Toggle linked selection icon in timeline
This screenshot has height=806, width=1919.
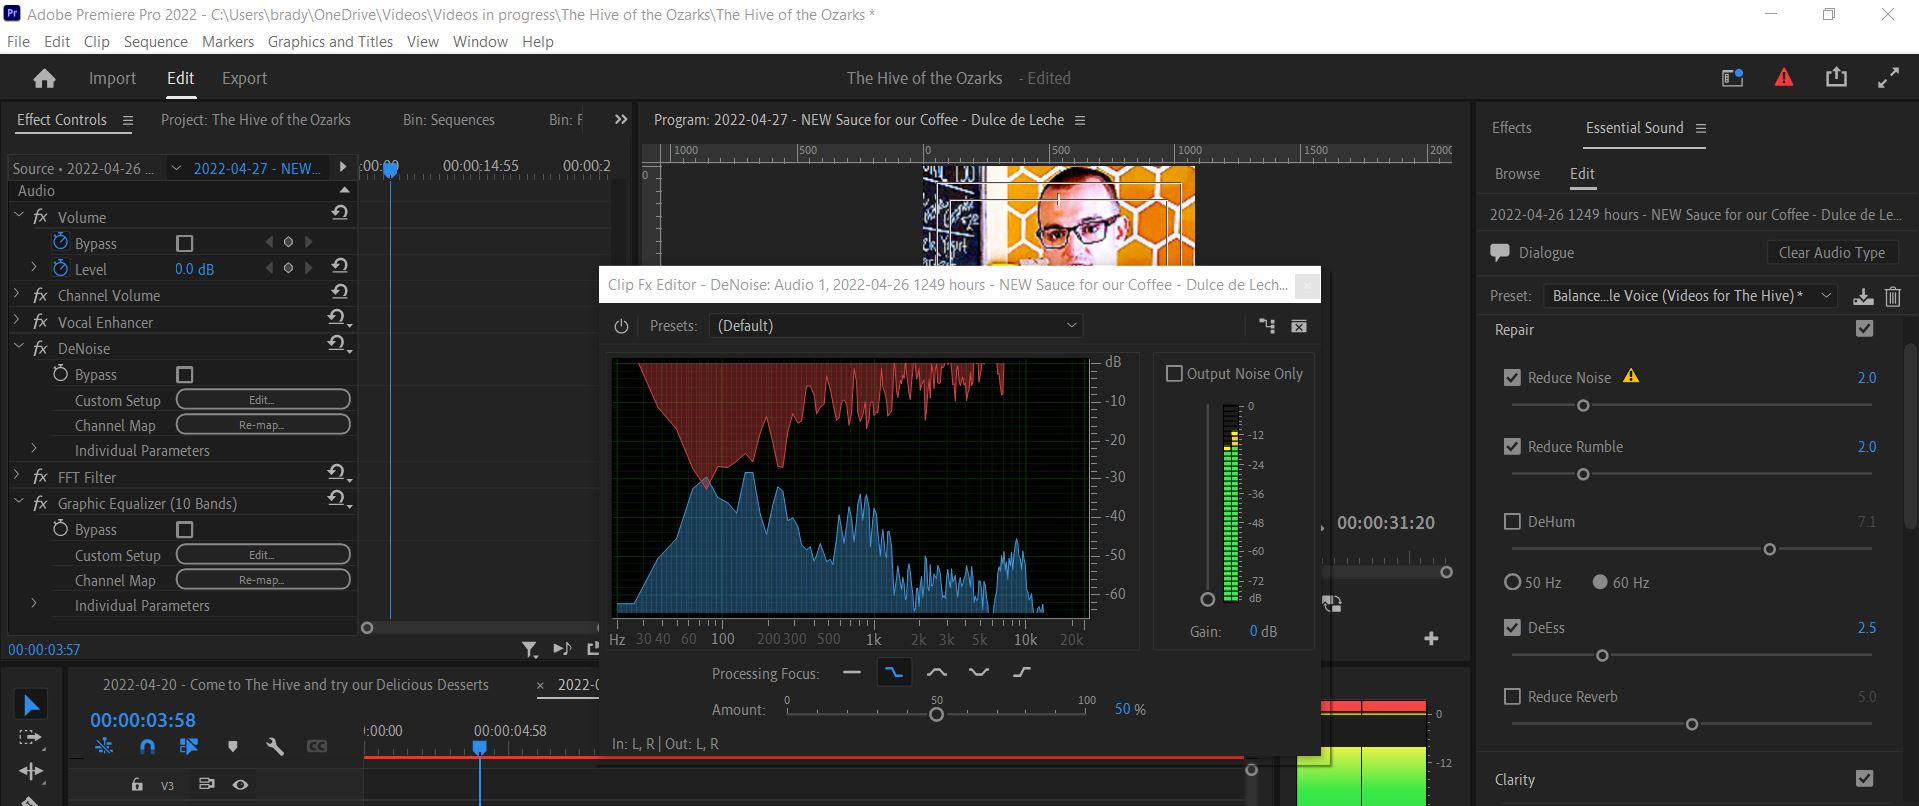point(189,746)
